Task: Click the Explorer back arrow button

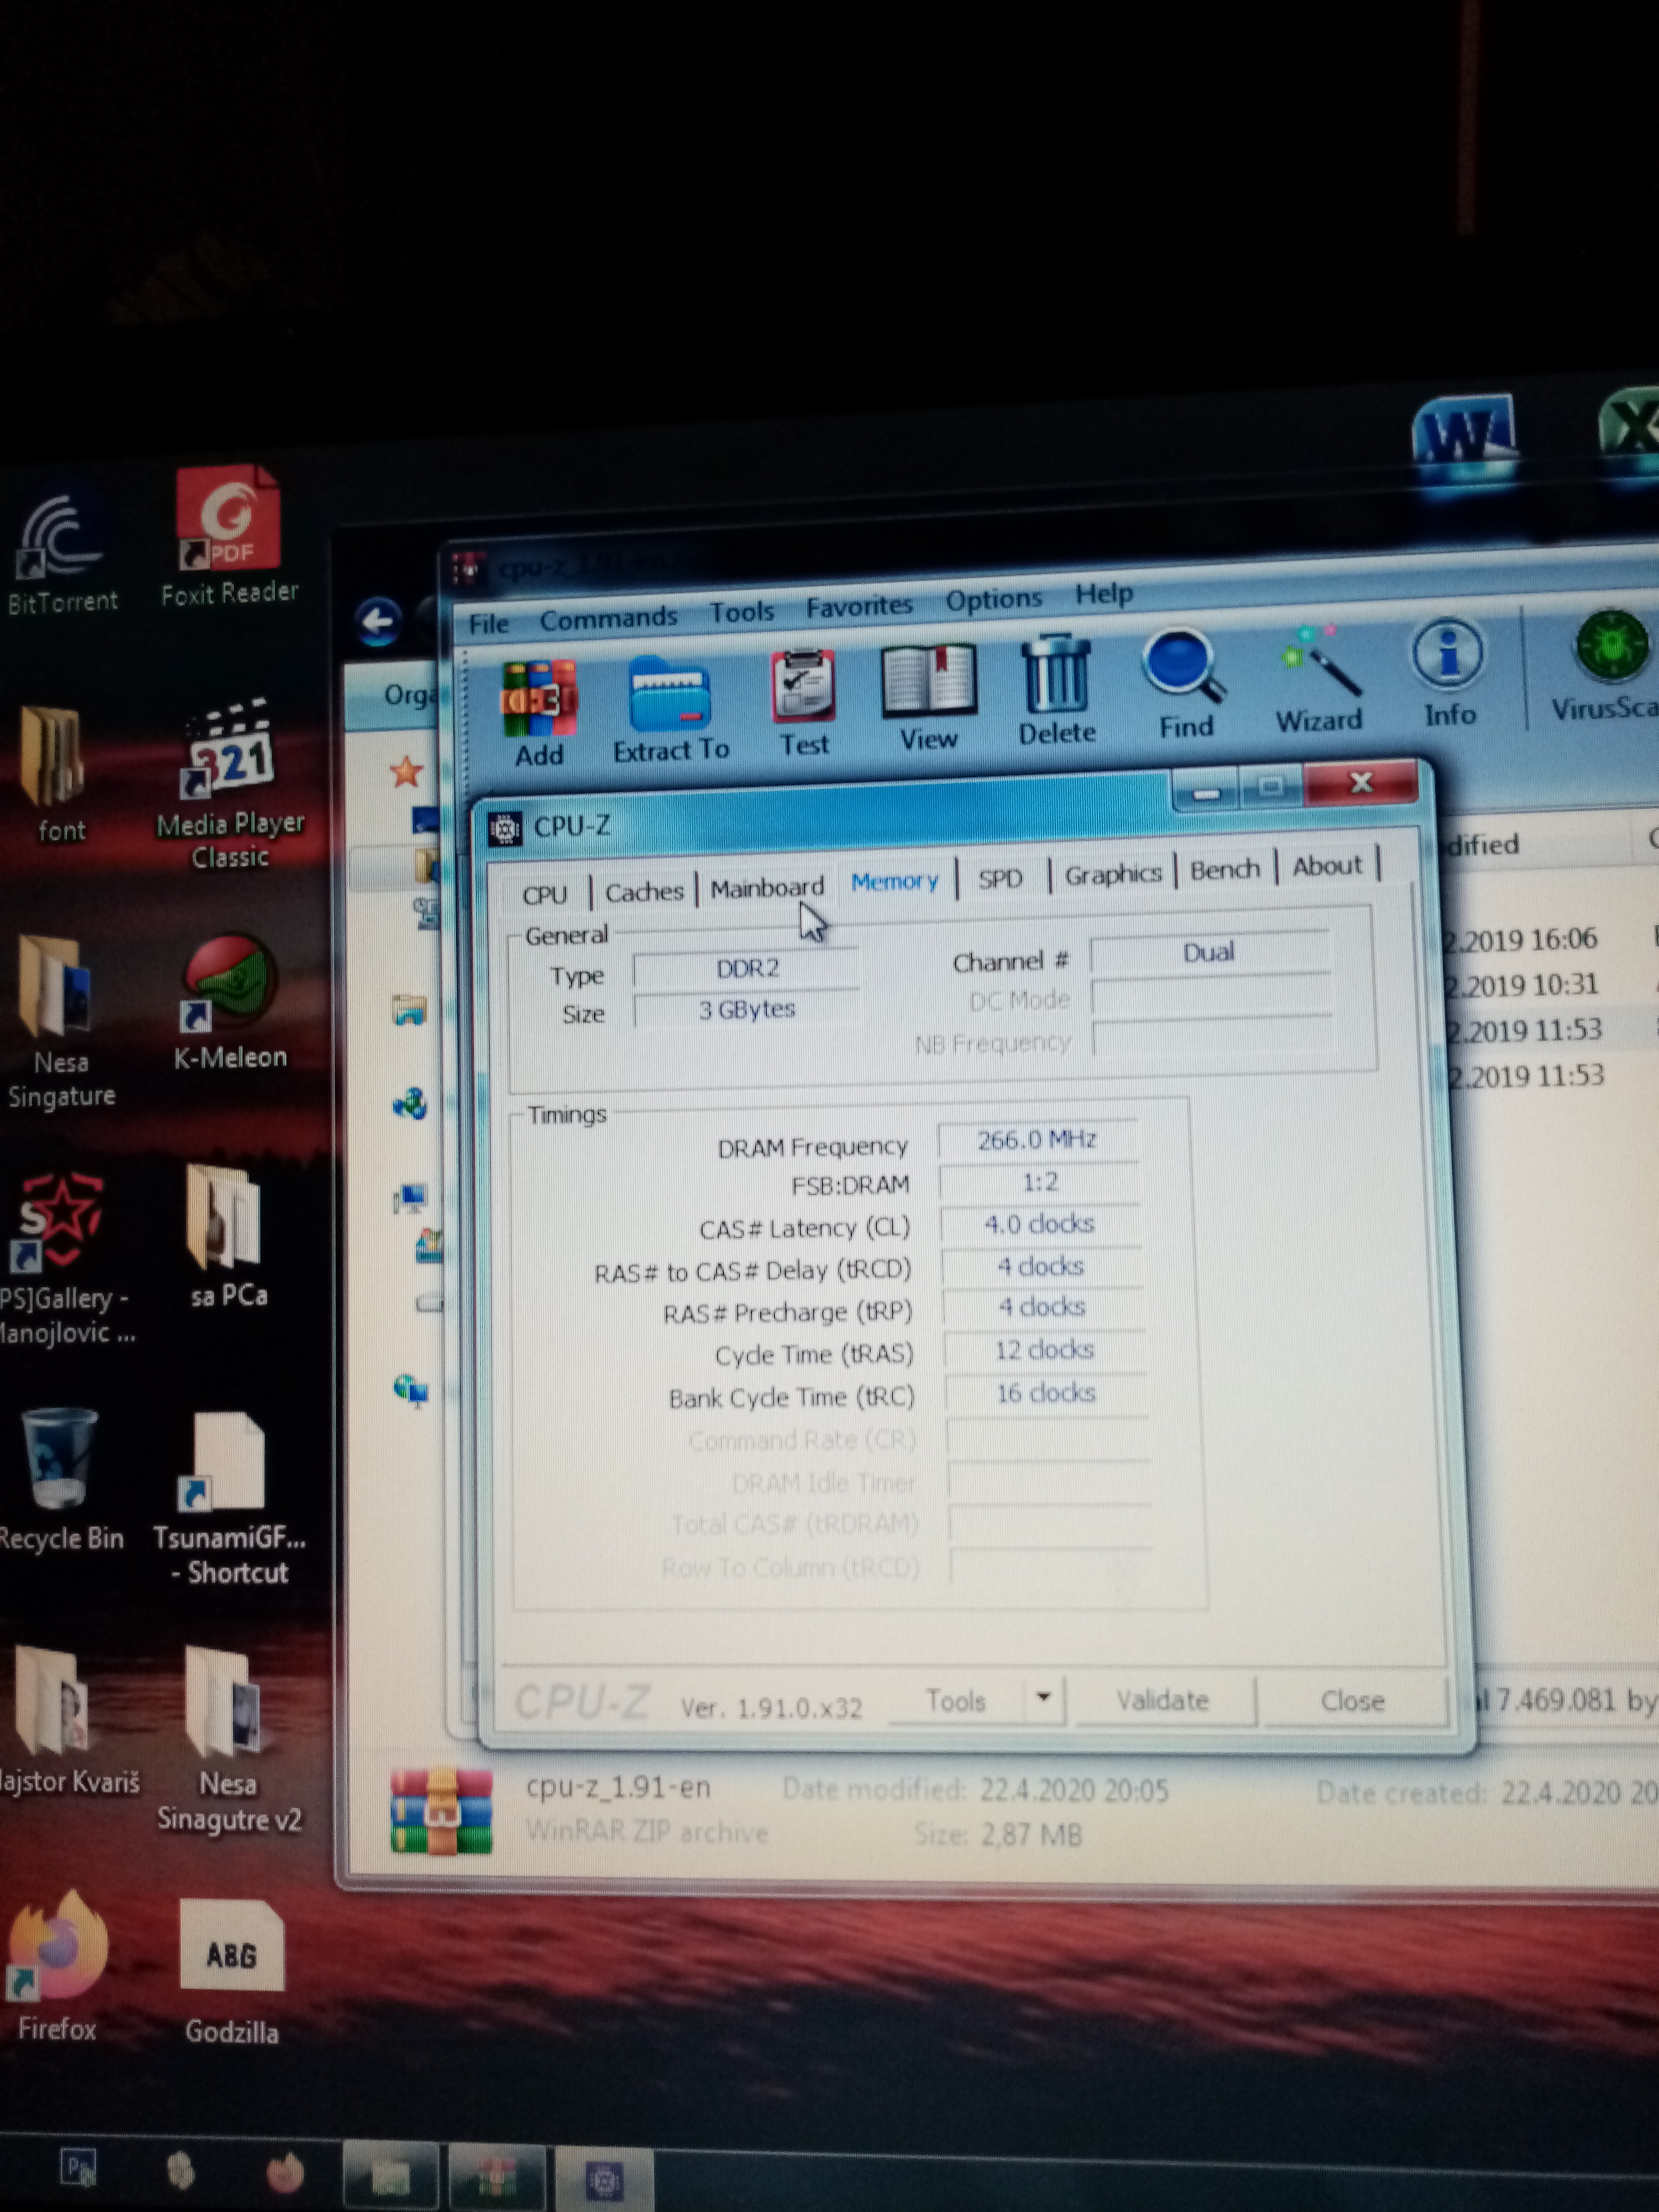Action: (378, 622)
